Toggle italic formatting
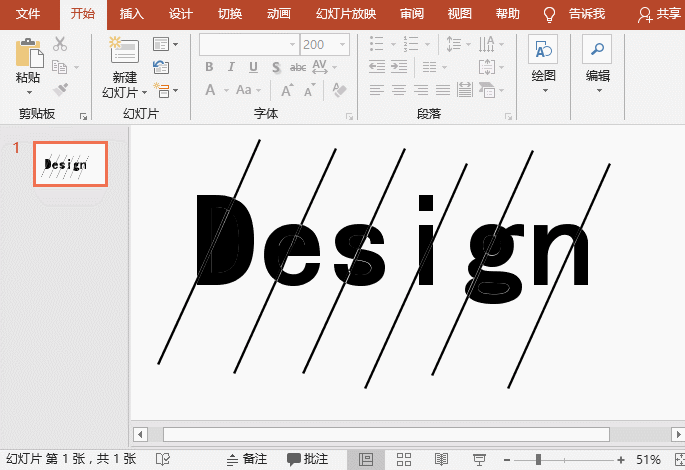This screenshot has height=470, width=685. point(231,67)
